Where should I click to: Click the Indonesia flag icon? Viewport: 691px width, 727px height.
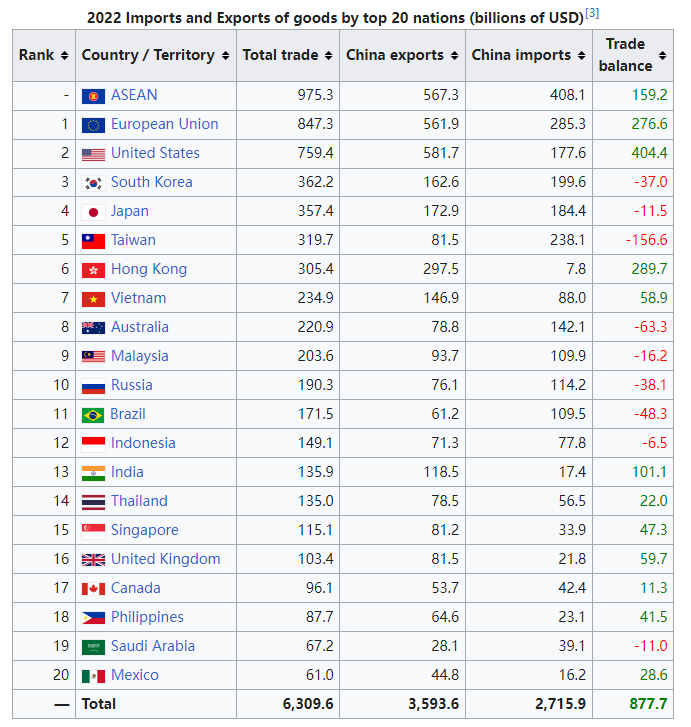point(93,444)
